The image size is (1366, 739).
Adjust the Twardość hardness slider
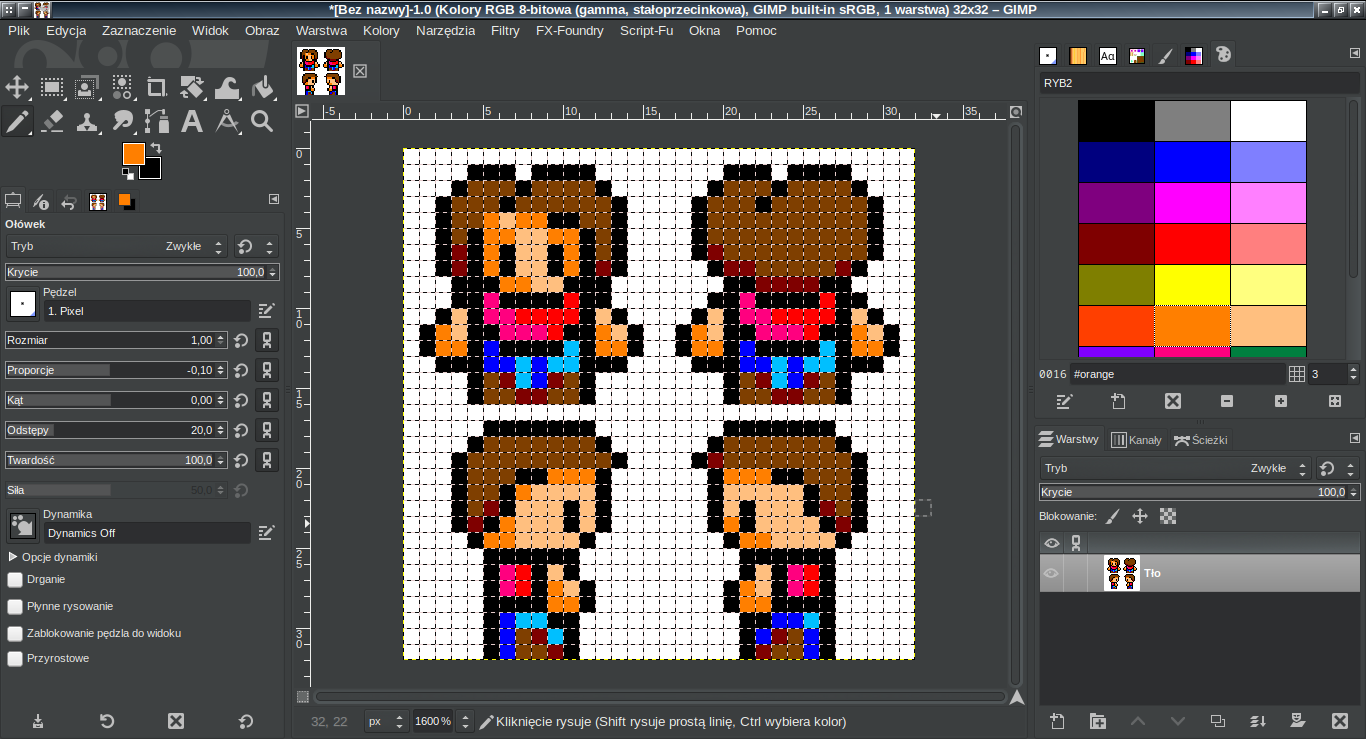coord(116,461)
